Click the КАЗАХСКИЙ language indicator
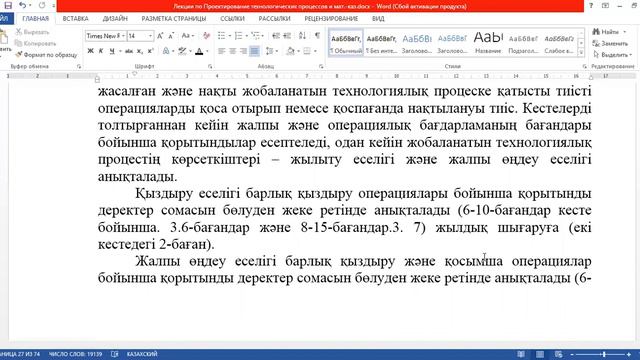 (142, 354)
